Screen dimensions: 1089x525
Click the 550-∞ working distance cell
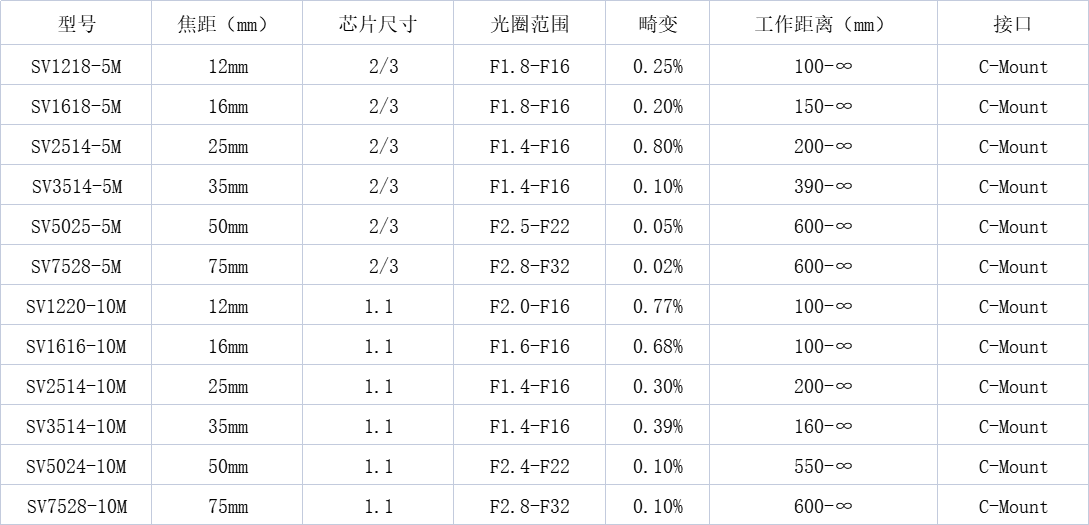click(x=824, y=466)
